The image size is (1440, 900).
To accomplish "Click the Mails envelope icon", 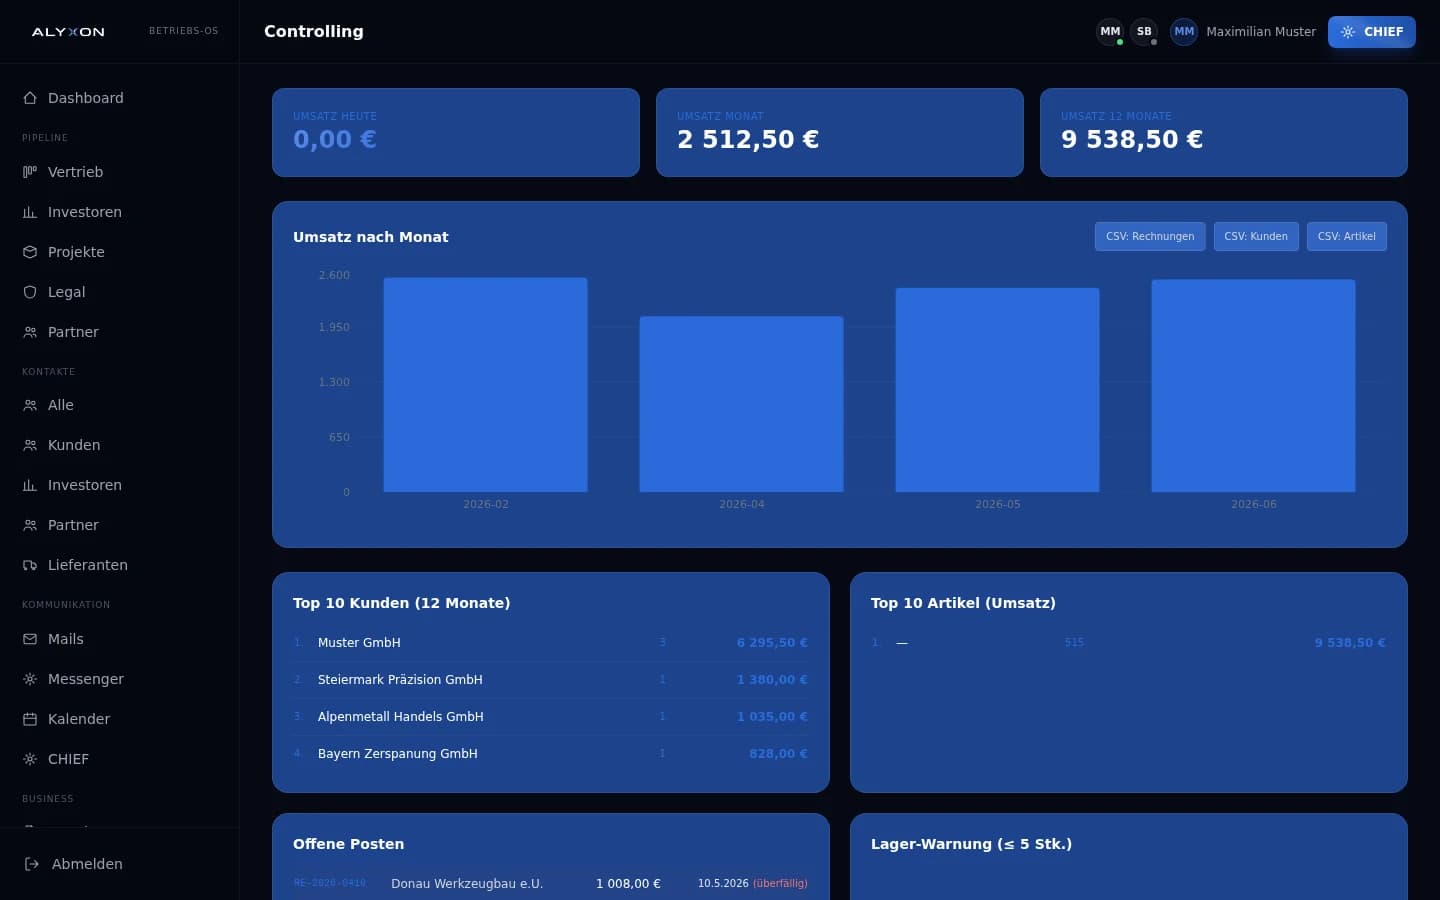I will 30,639.
